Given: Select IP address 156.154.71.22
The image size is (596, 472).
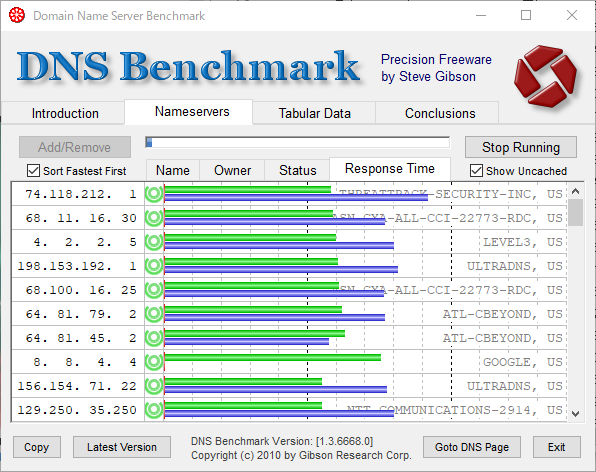Looking at the screenshot, I should (x=77, y=386).
